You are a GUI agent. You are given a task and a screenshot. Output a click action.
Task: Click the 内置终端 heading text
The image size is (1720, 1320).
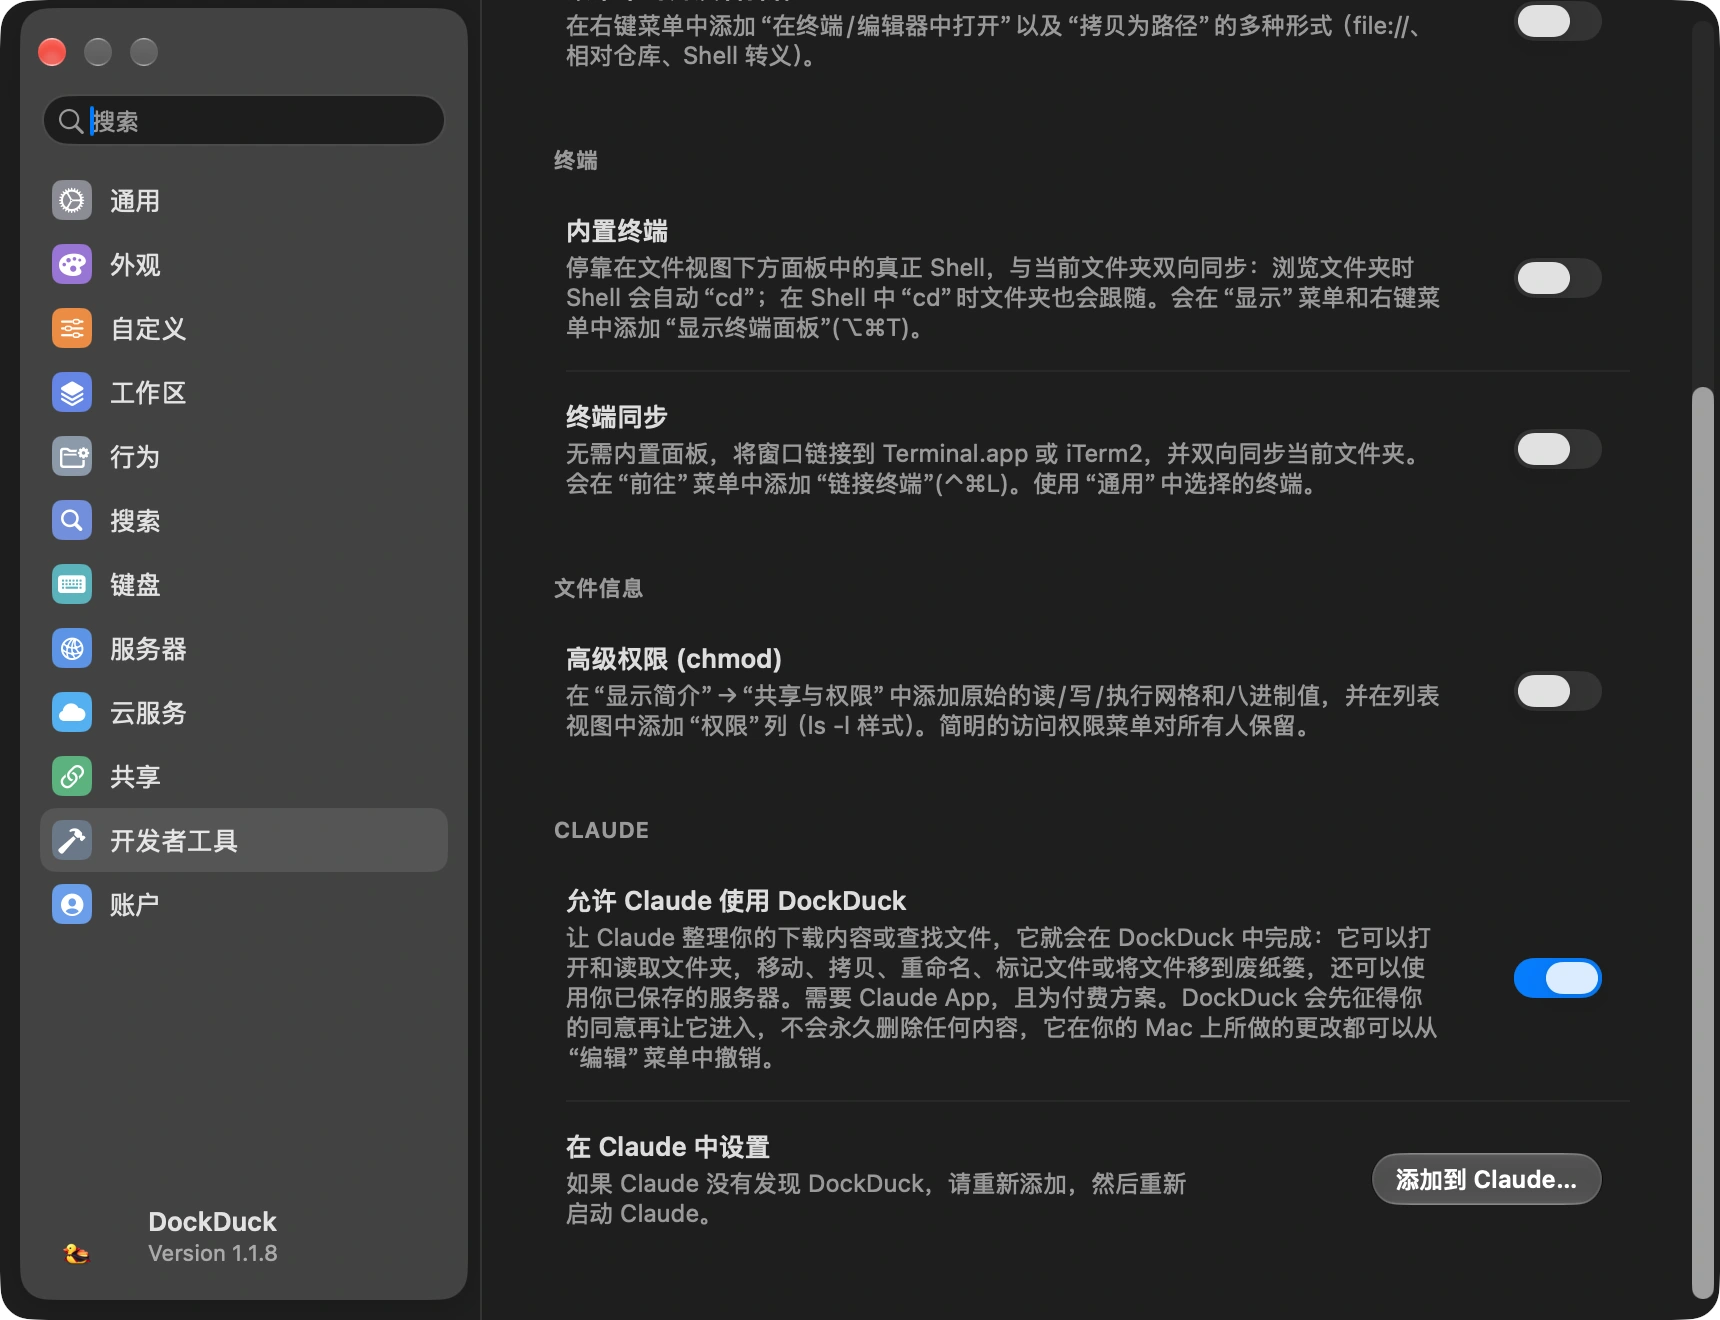[x=617, y=231]
